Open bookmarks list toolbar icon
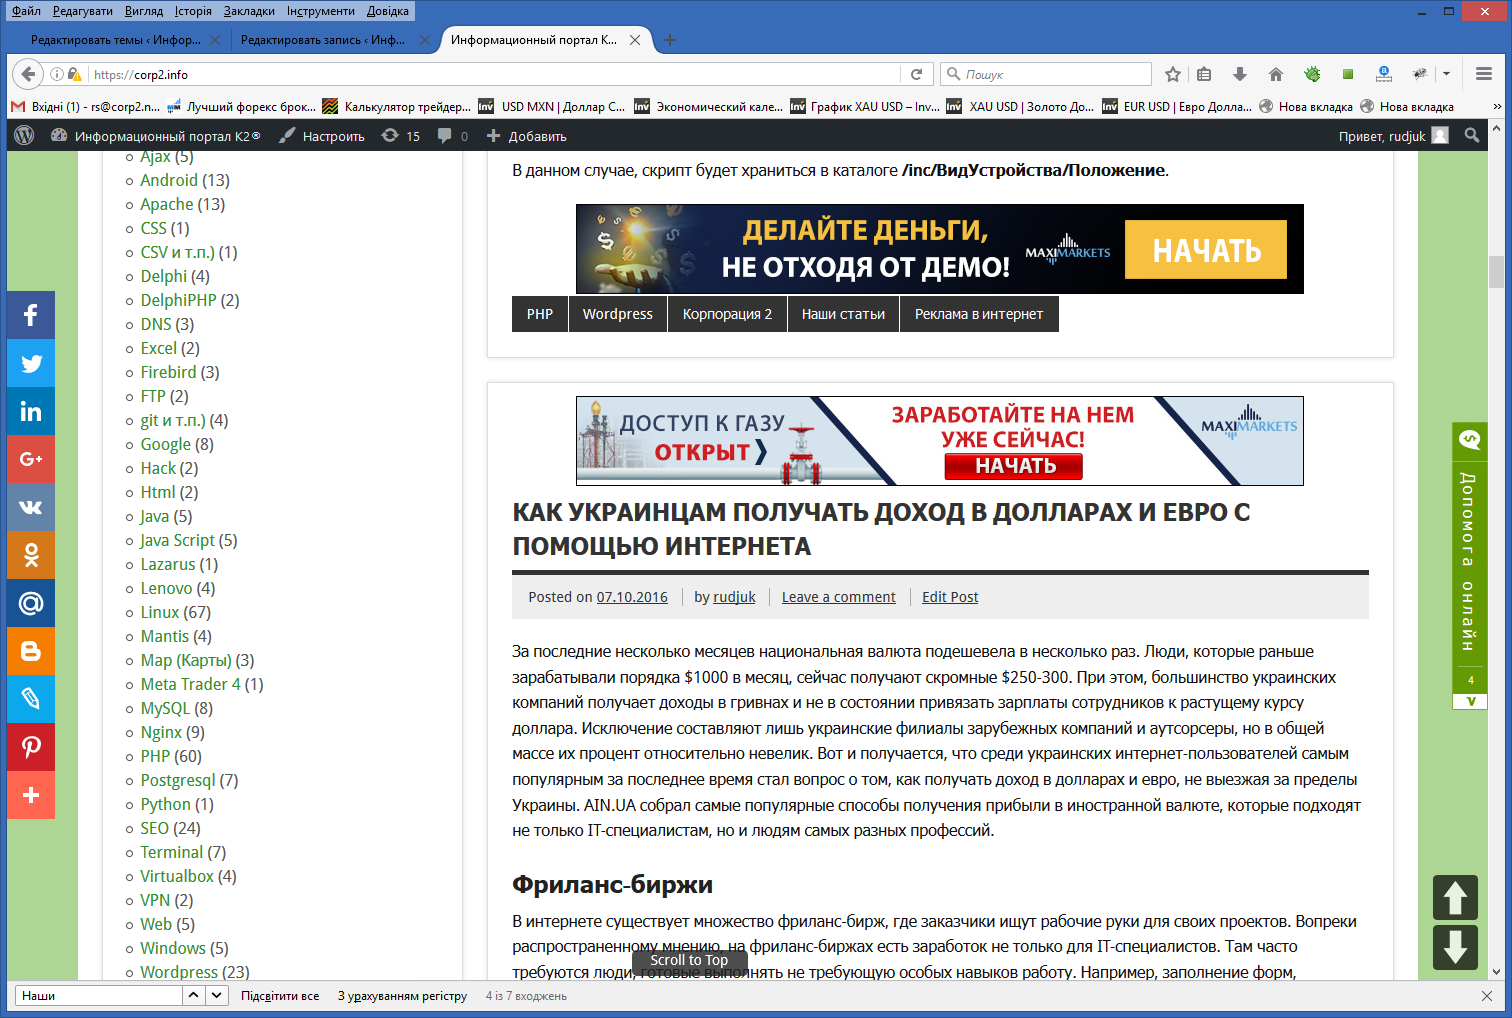This screenshot has width=1512, height=1018. [1204, 74]
